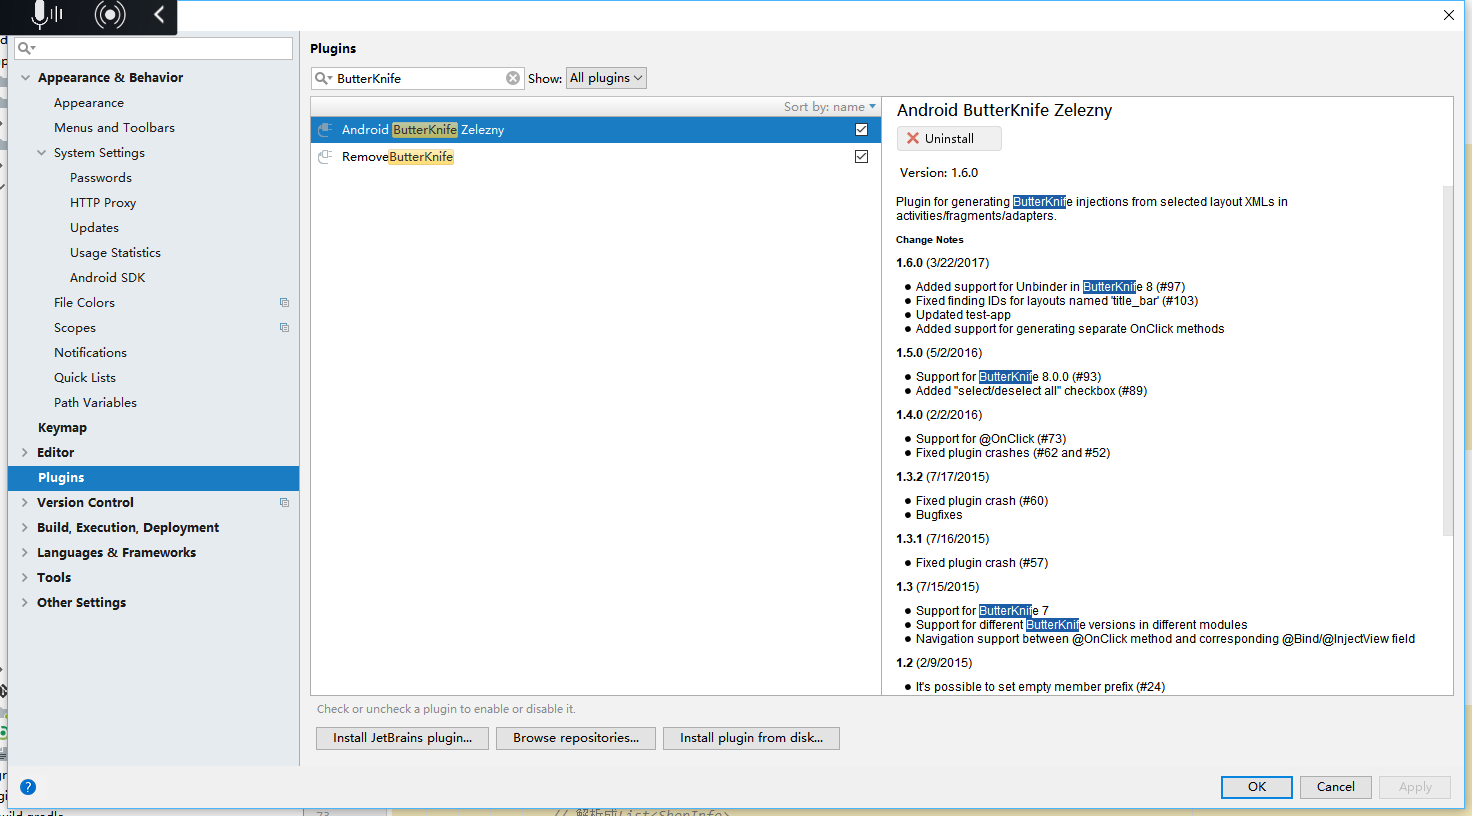
Task: Click Install plugin from disk button
Action: click(x=751, y=738)
